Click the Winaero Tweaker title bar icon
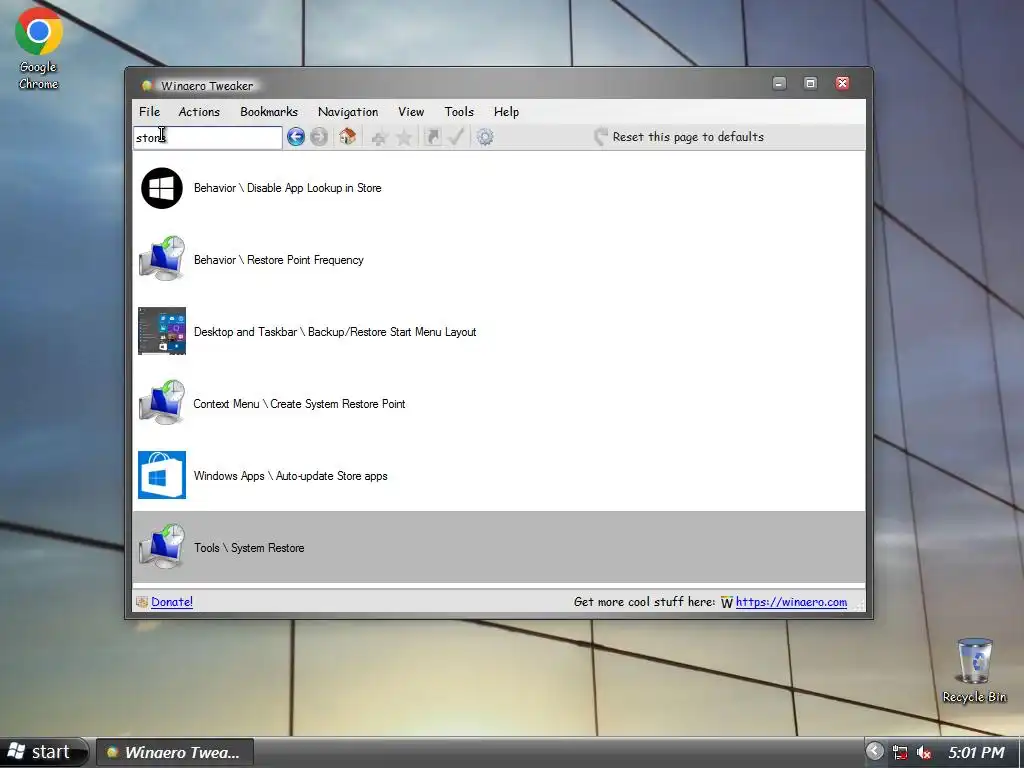 [147, 86]
